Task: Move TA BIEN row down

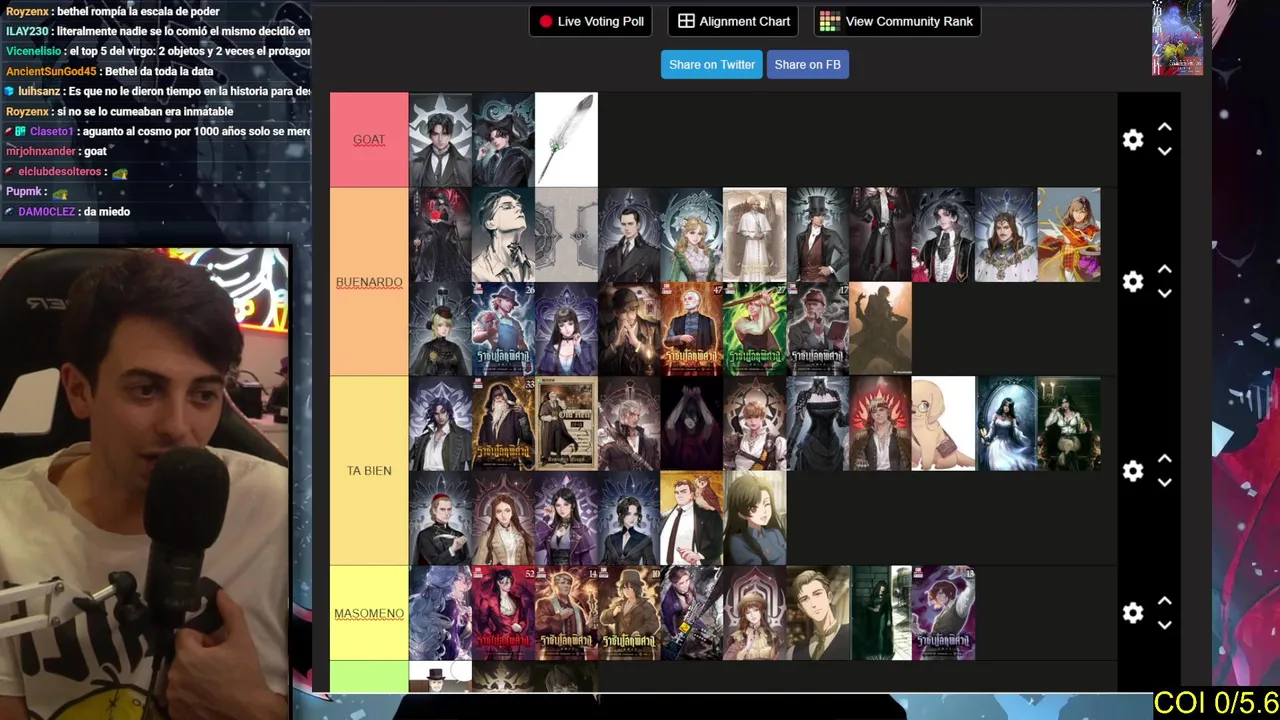Action: tap(1164, 482)
